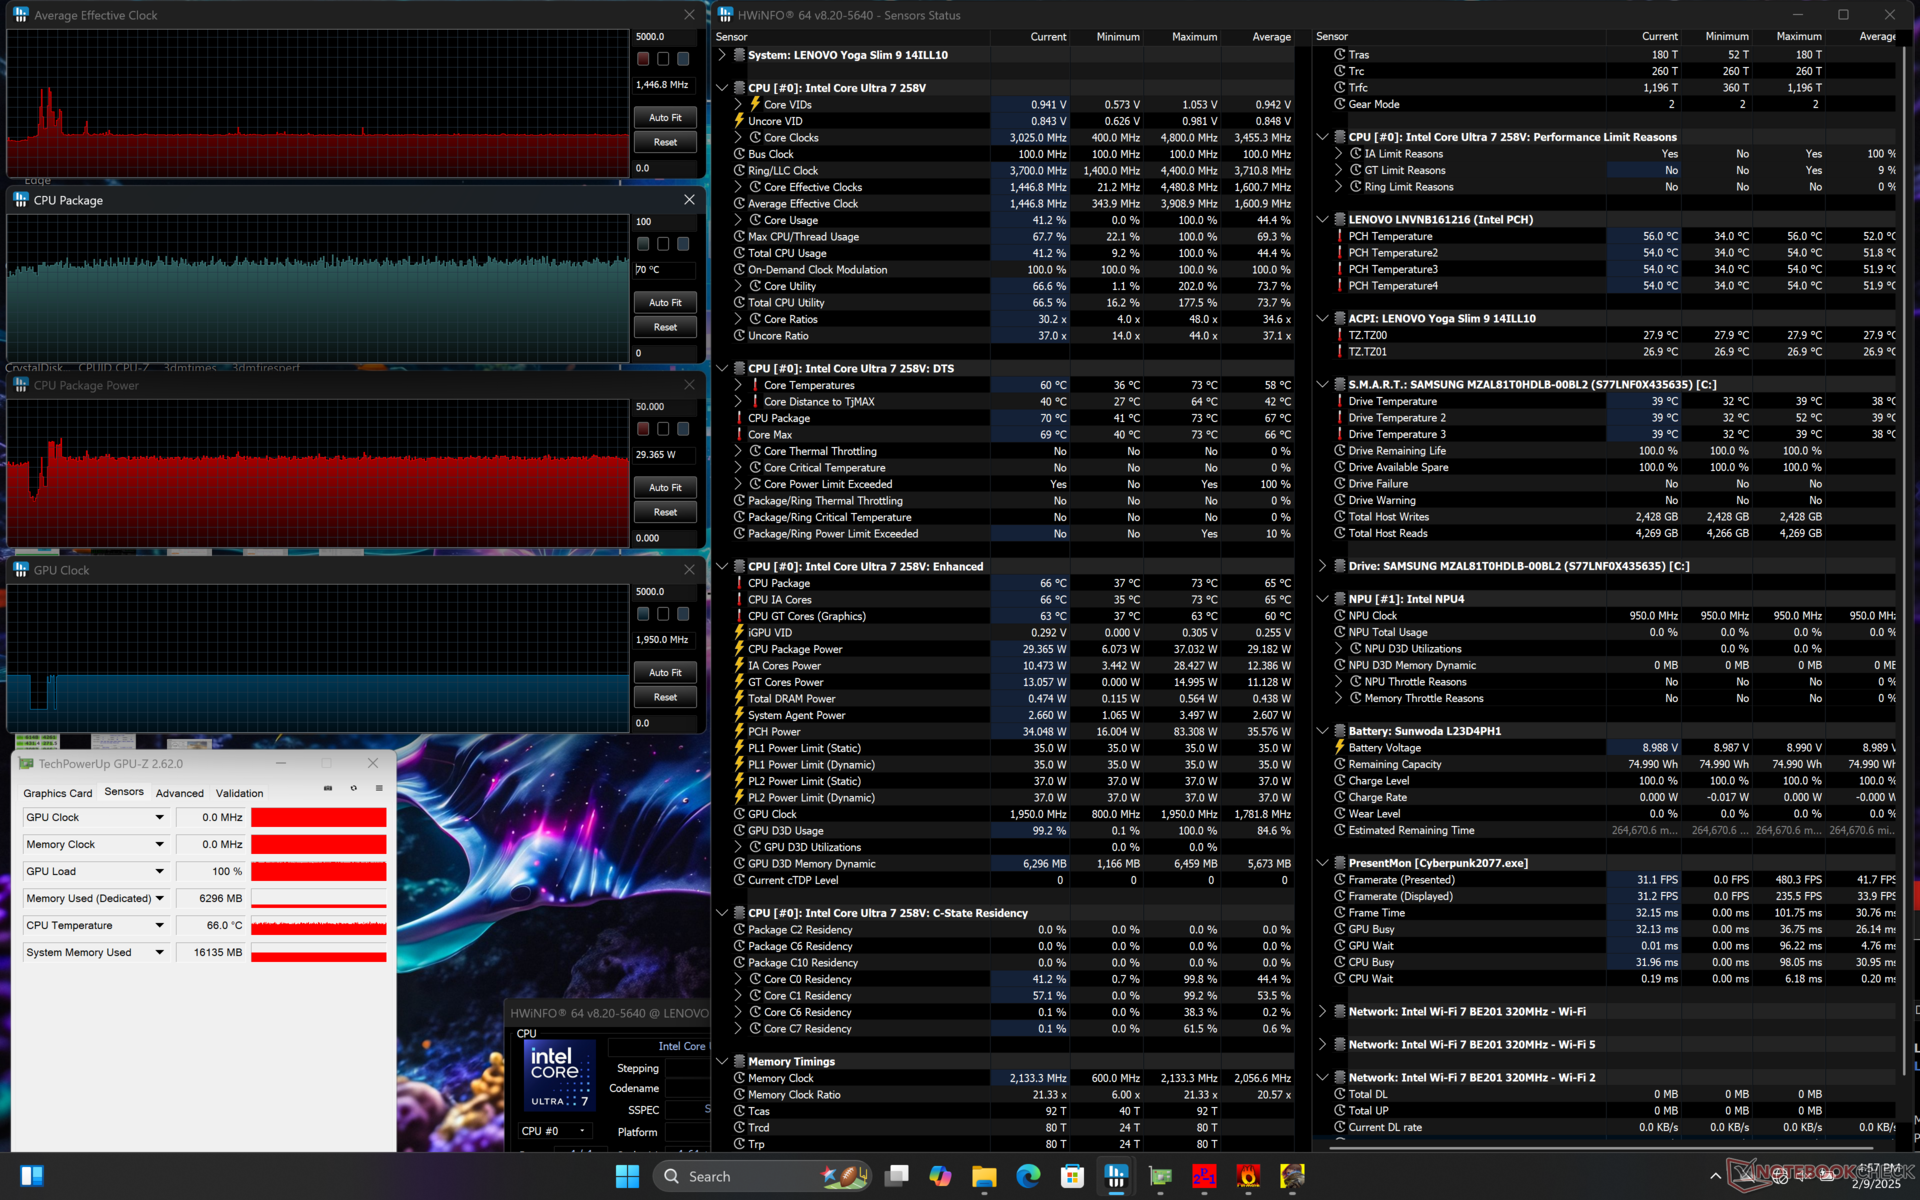Image resolution: width=1920 pixels, height=1200 pixels.
Task: Launch Microsoft Edge from taskbar
Action: coord(1028,1176)
